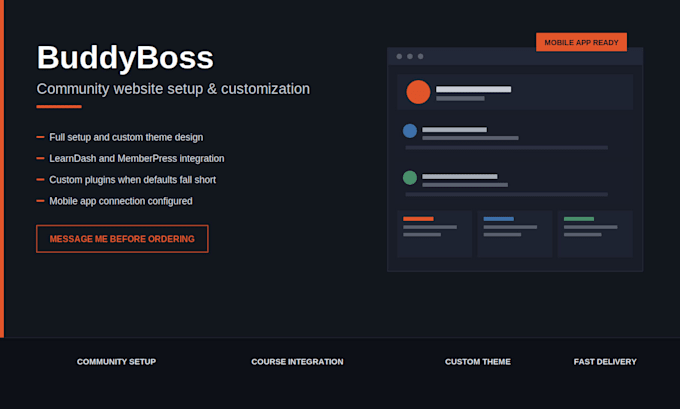Click the mockup card with blue bar
680x409 pixels.
coord(515,234)
